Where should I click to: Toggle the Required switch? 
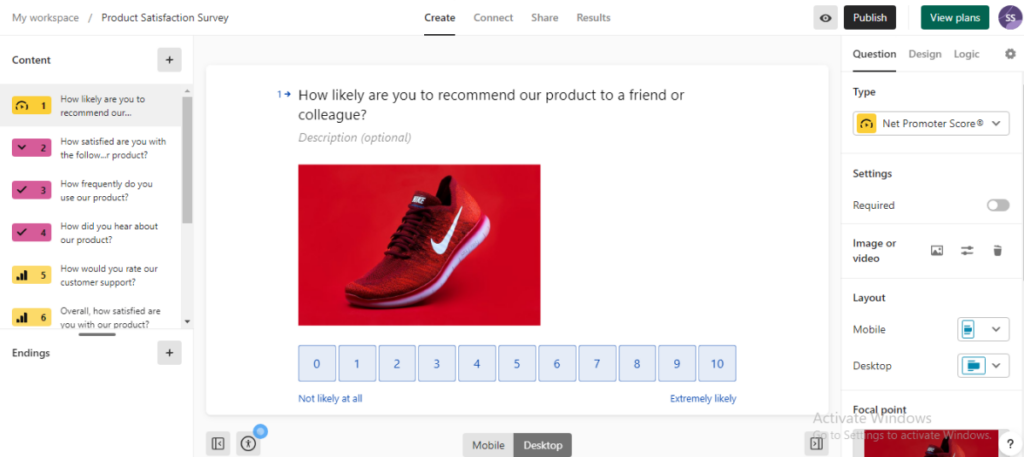[997, 205]
